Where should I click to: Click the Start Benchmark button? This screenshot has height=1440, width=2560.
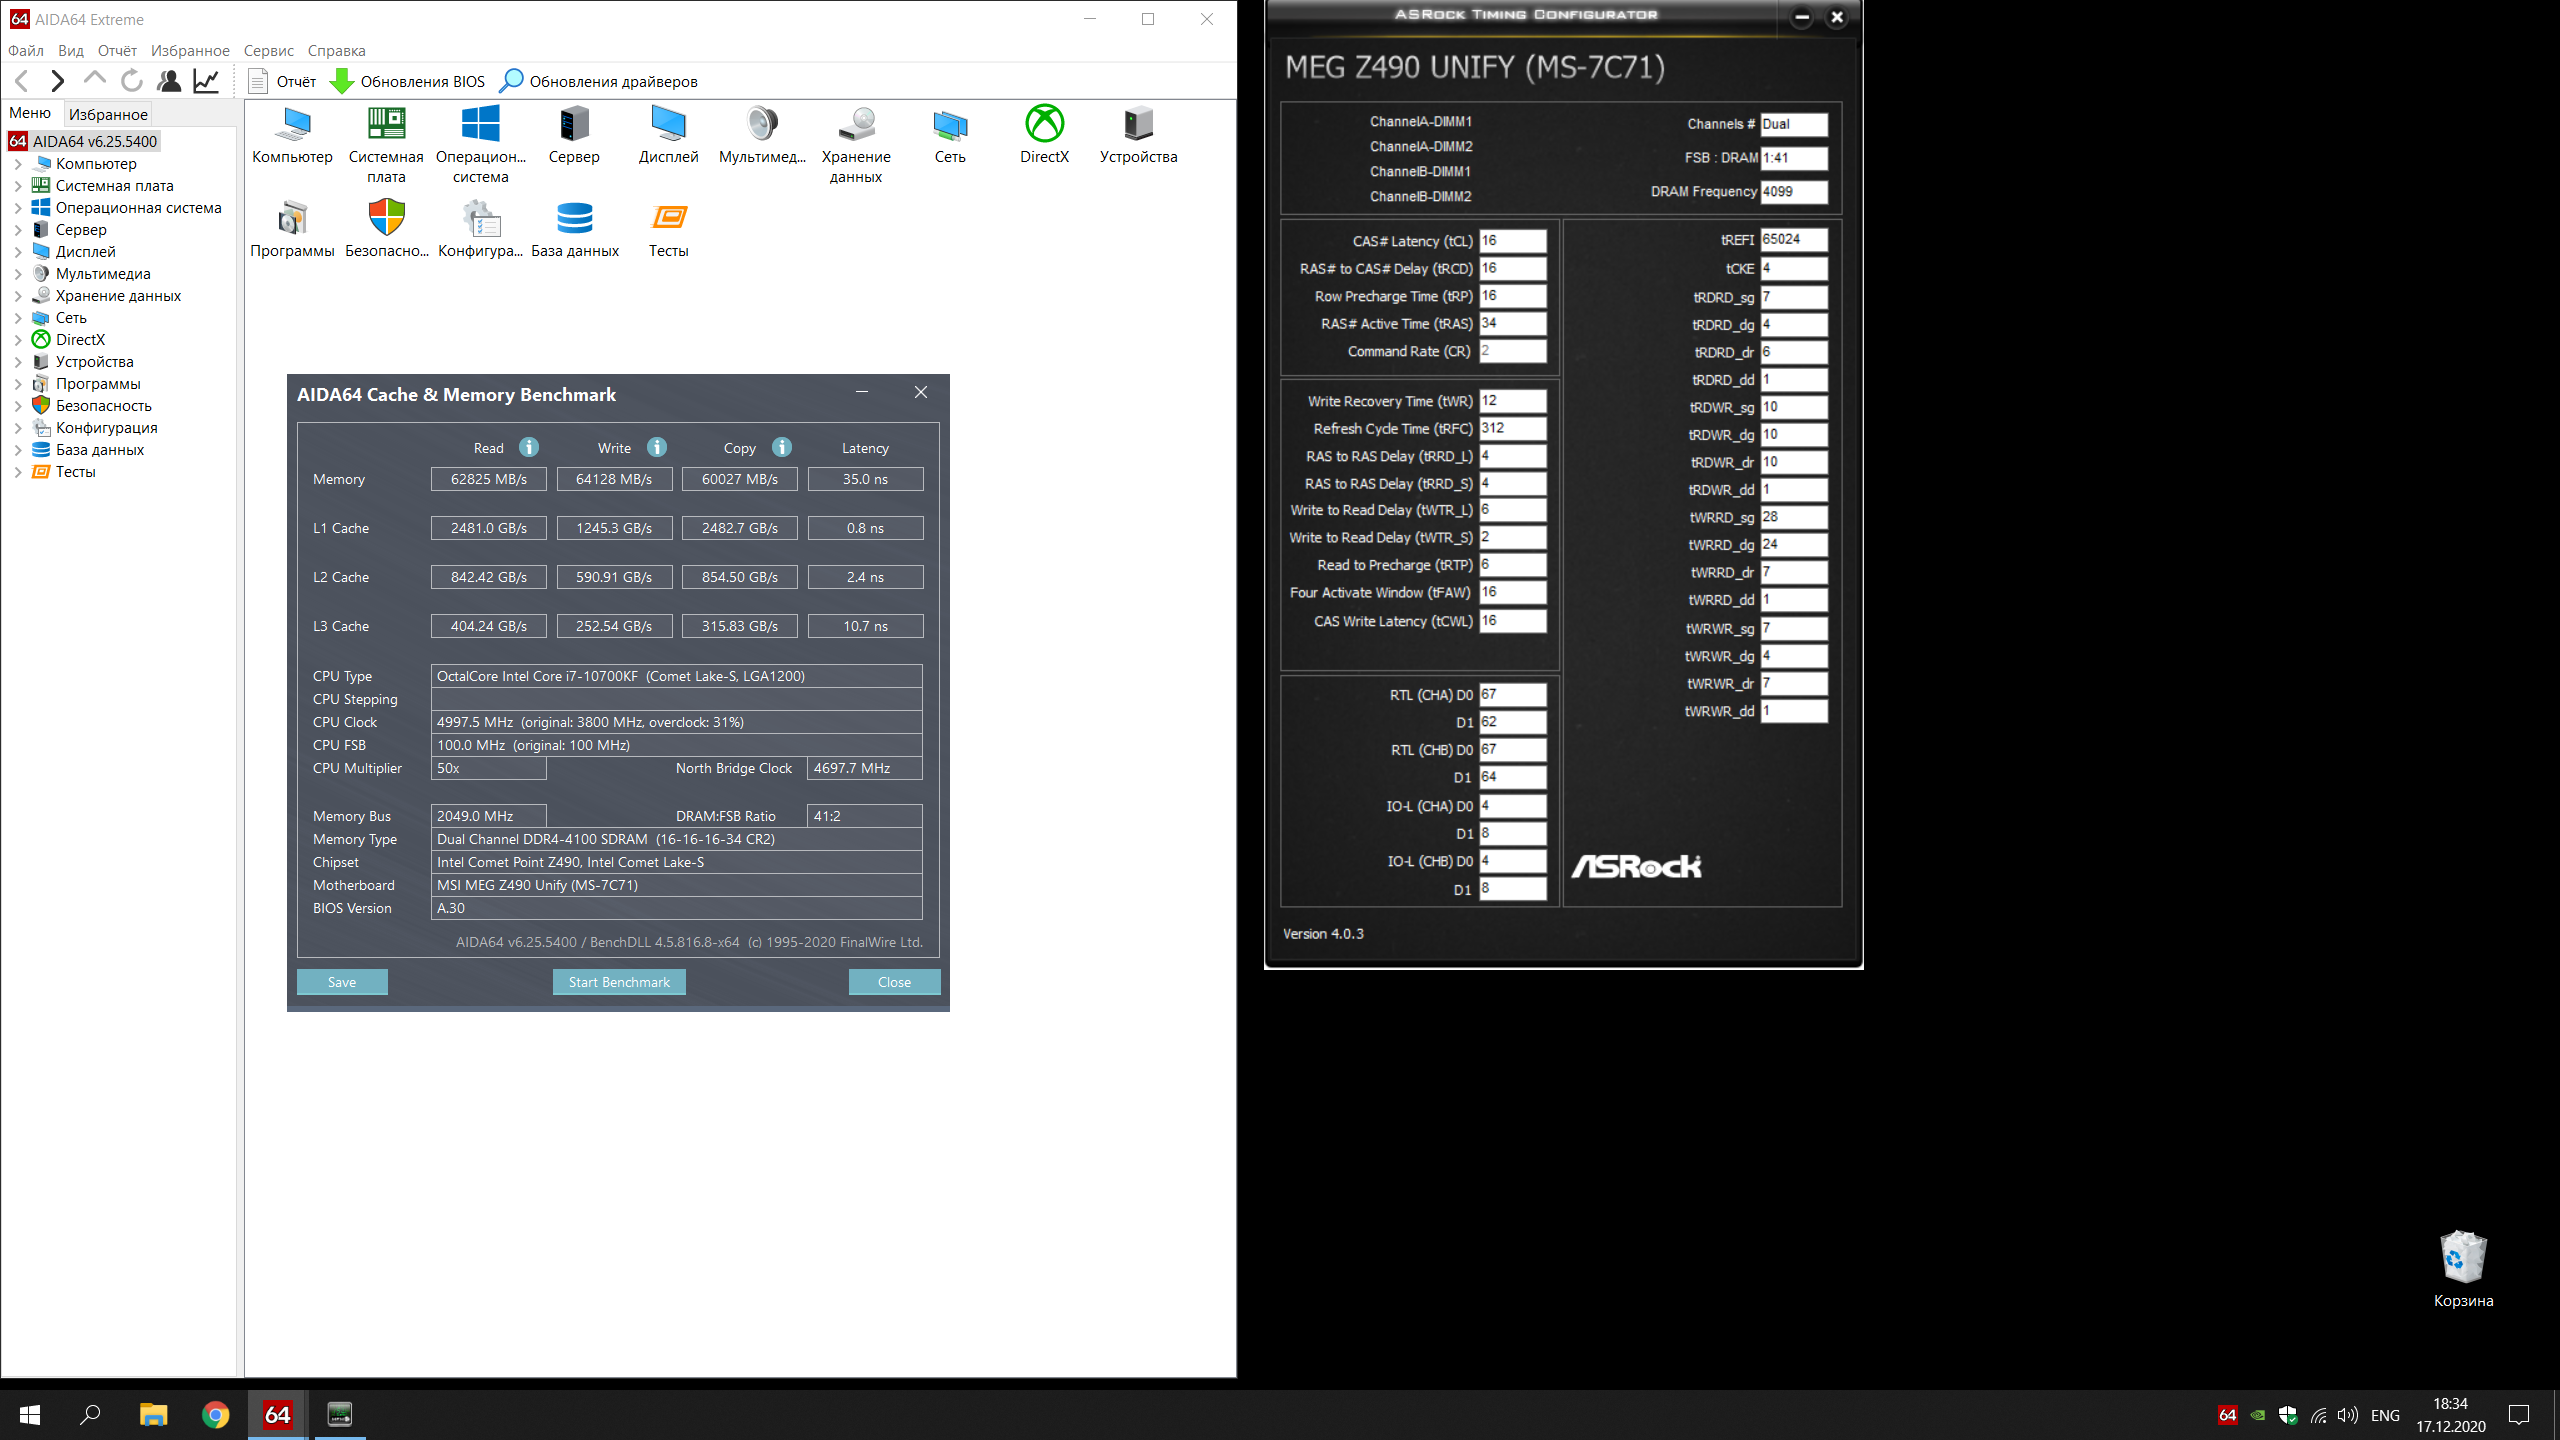pyautogui.click(x=619, y=982)
